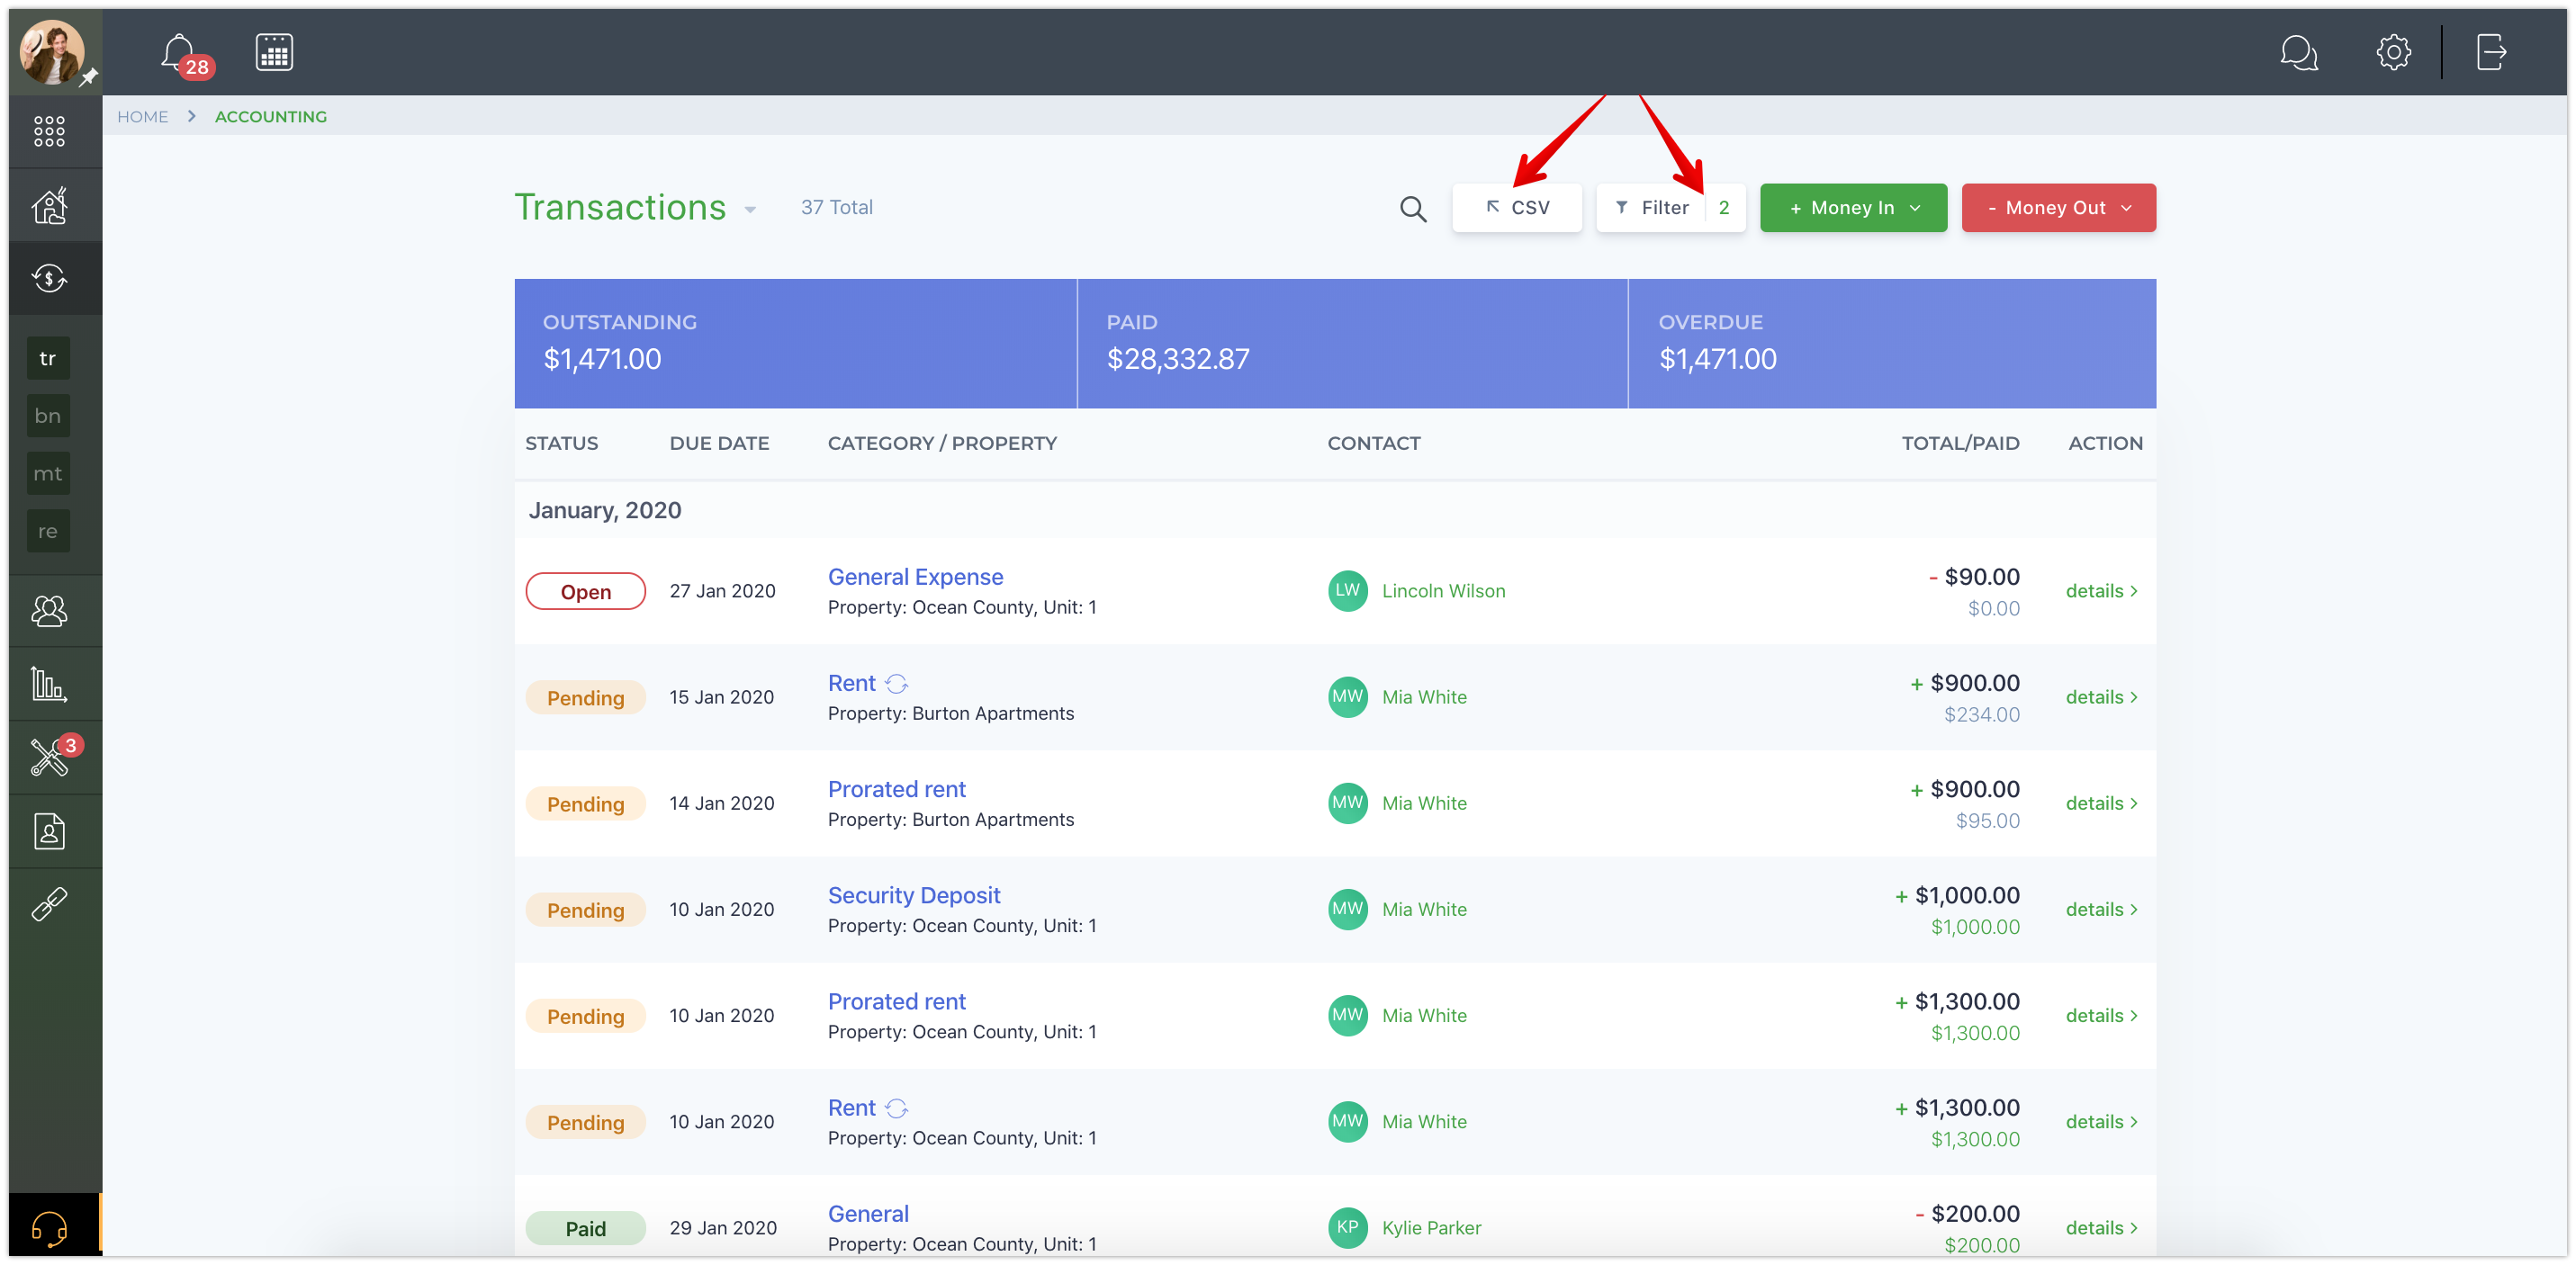This screenshot has height=1265, width=2576.
Task: Select the 'mt' sidebar submenu item
Action: (48, 474)
